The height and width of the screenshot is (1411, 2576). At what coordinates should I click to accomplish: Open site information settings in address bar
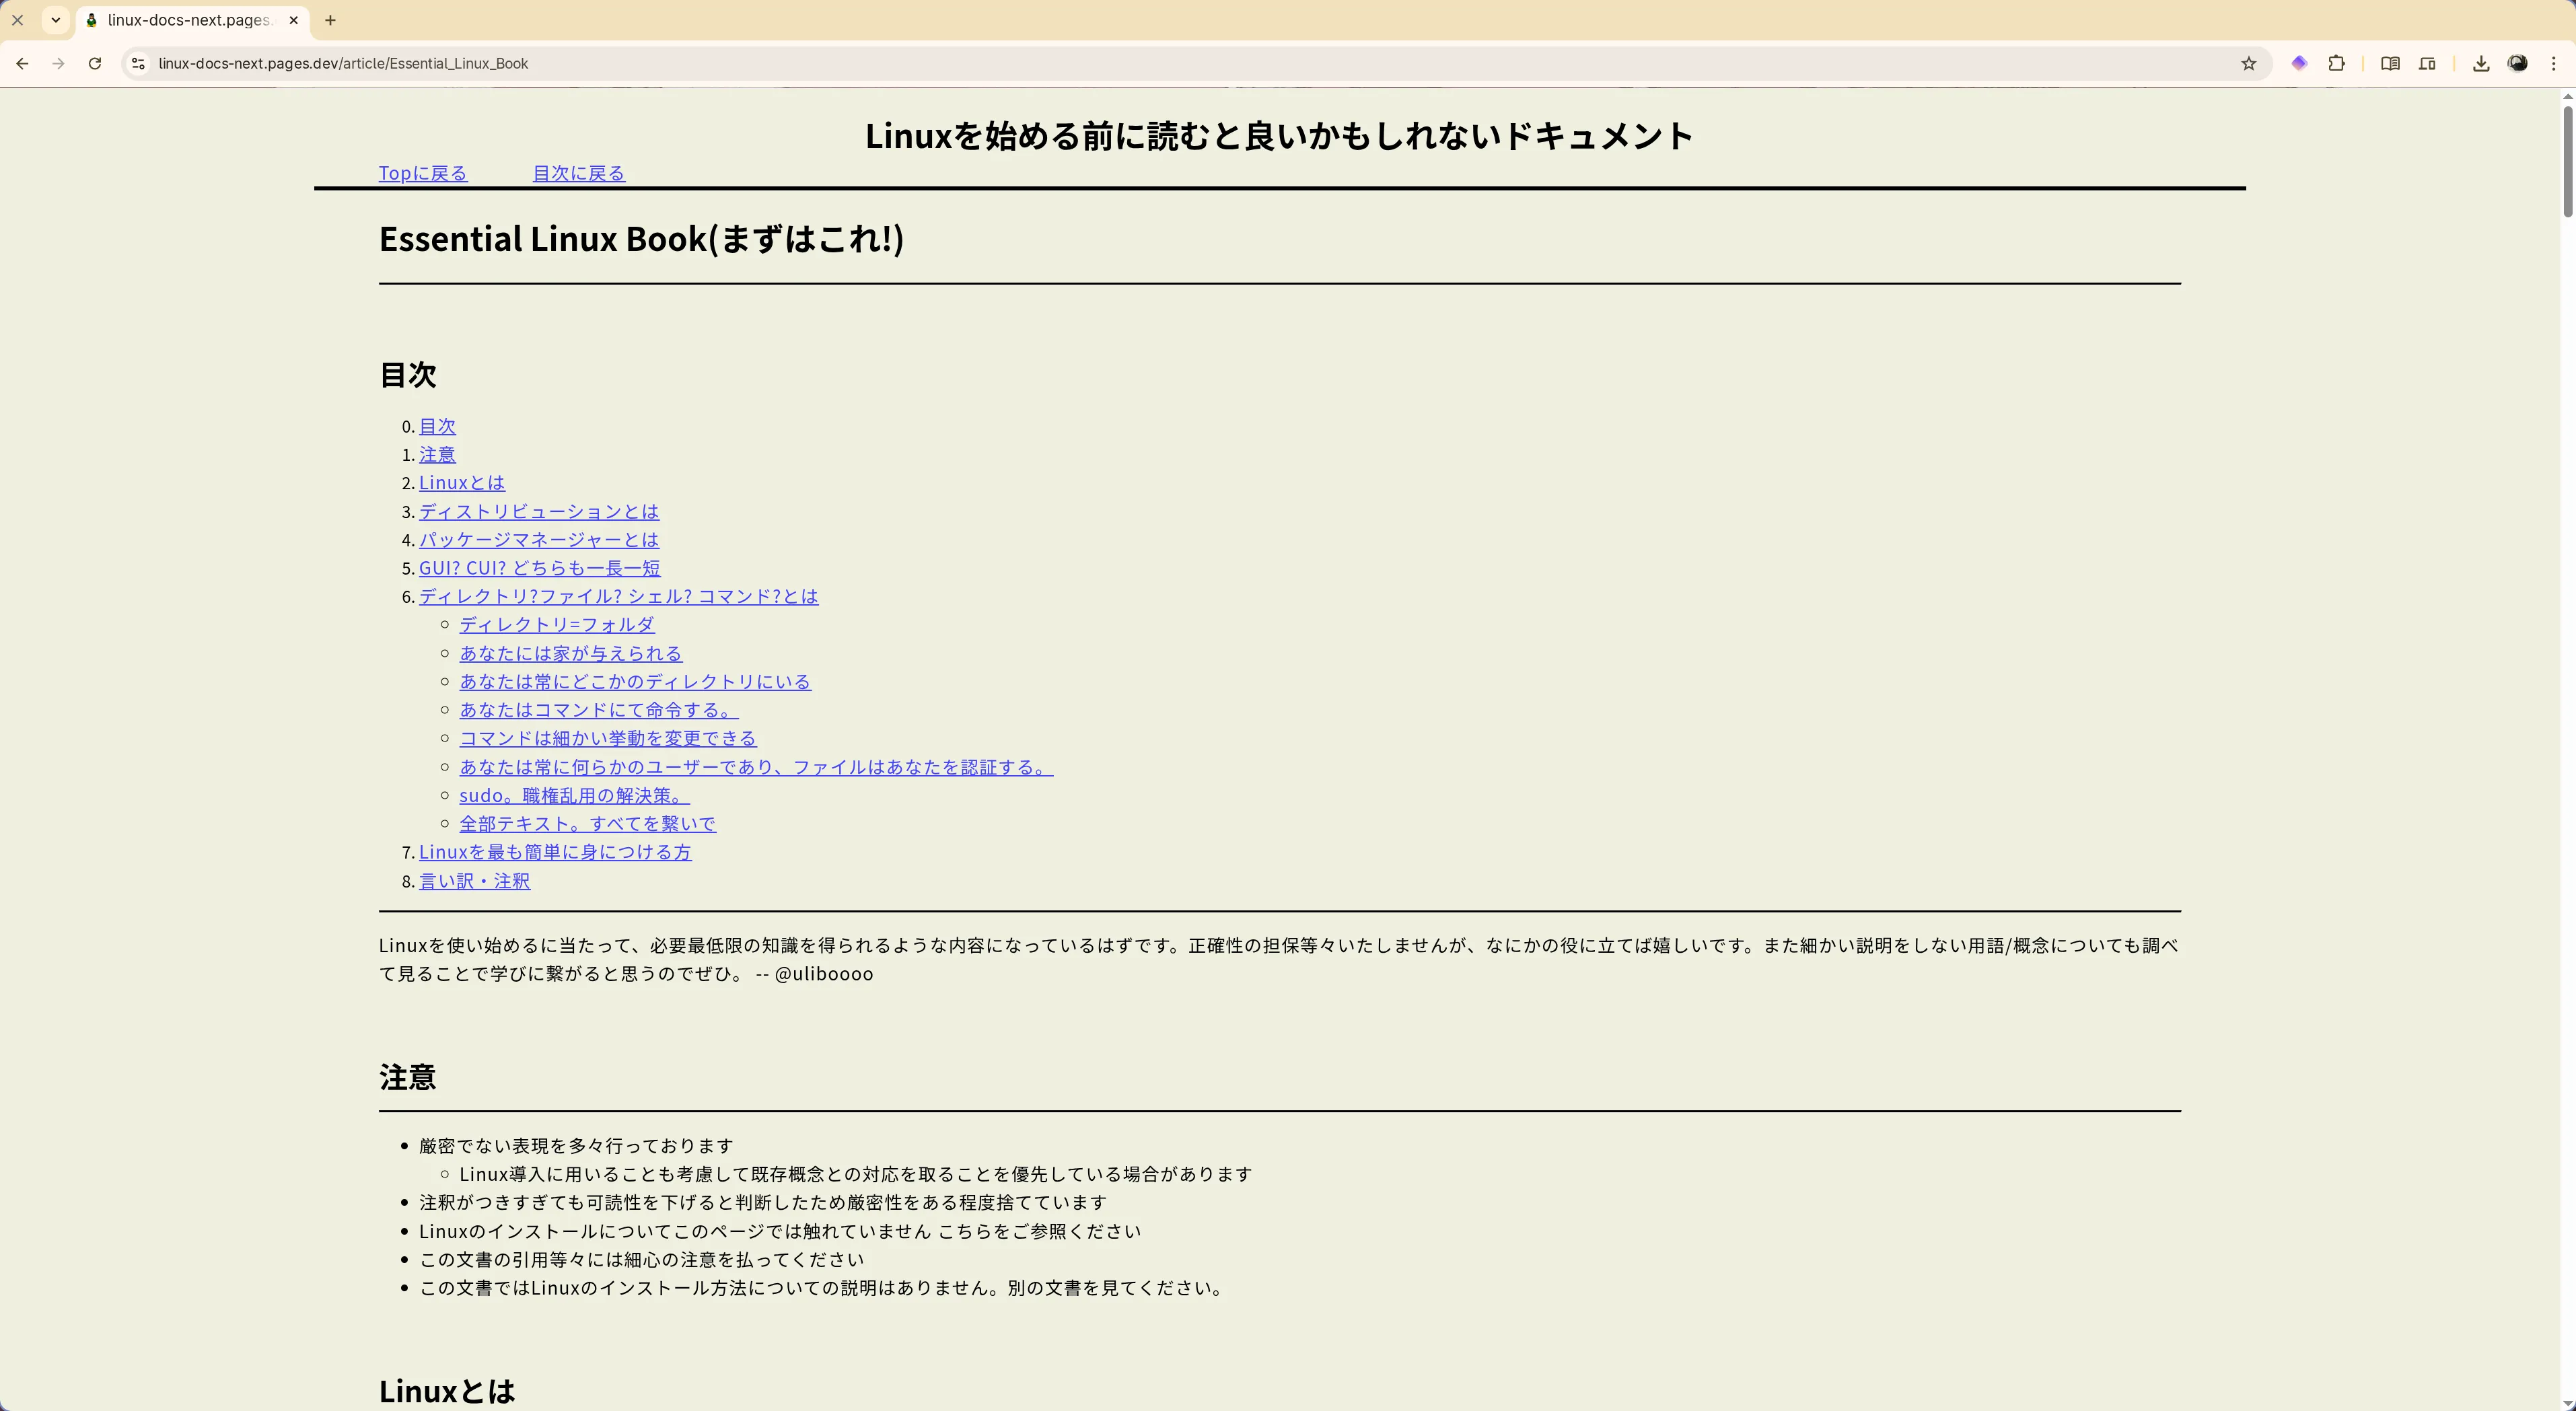click(137, 62)
